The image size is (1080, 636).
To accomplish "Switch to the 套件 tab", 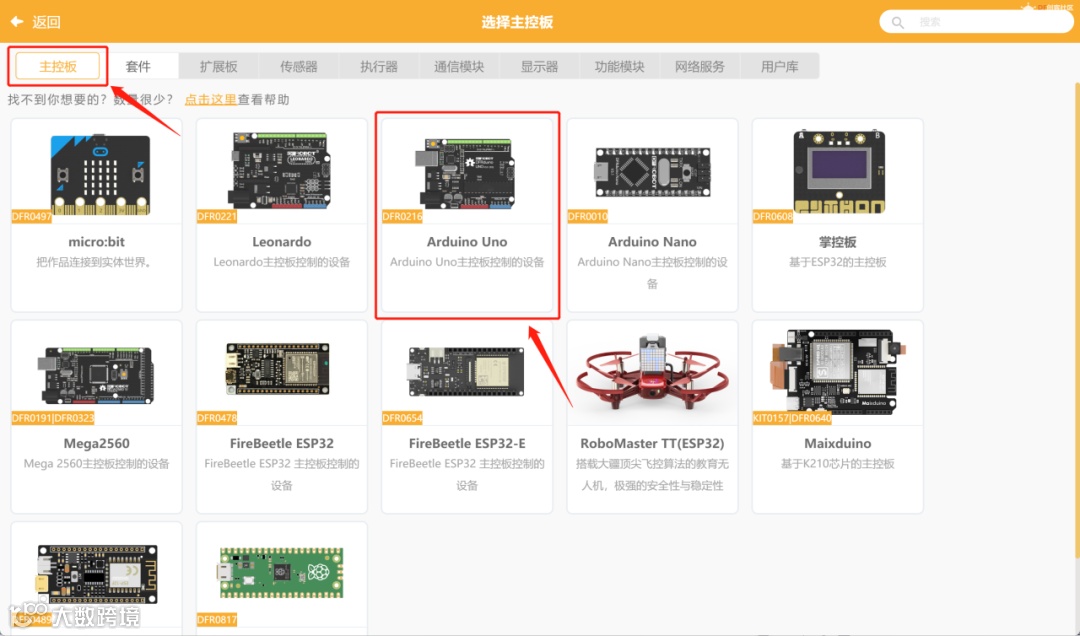I will (138, 66).
